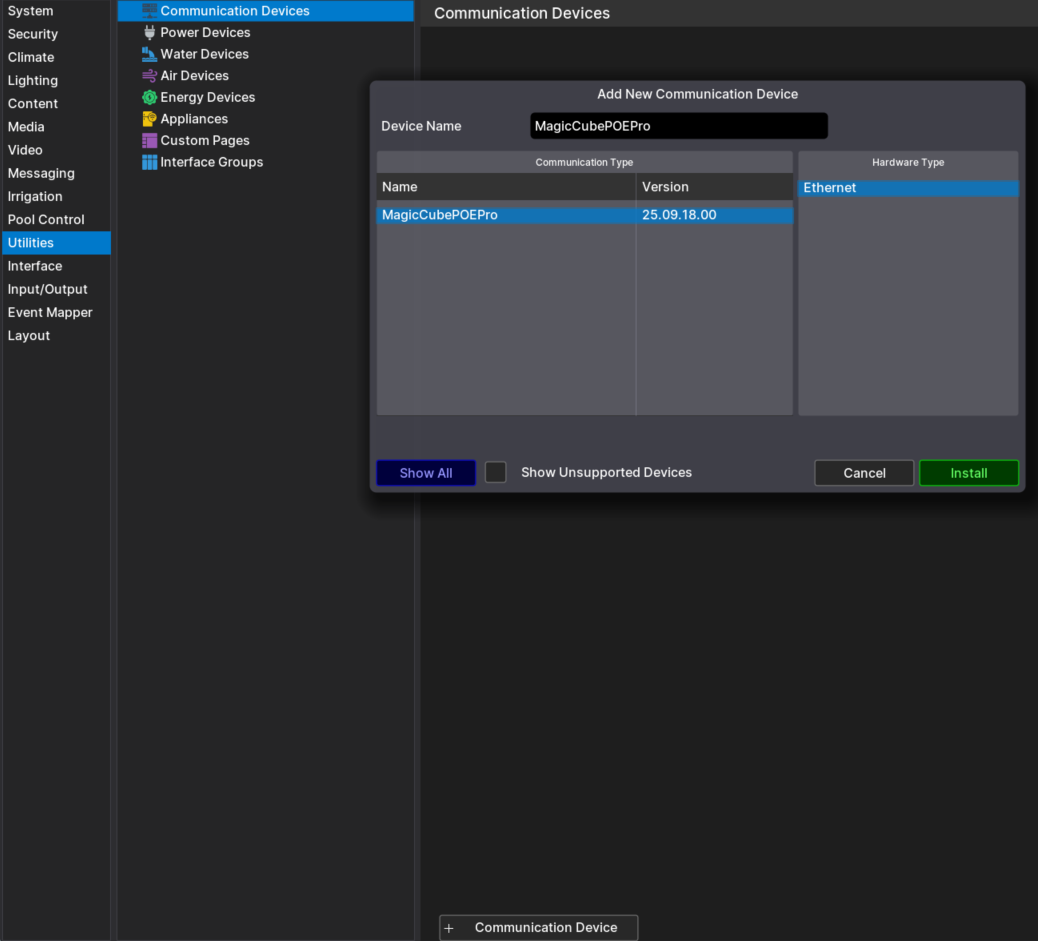Viewport: 1038px width, 941px height.
Task: Cancel the Add New Communication Device dialog
Action: coord(864,473)
